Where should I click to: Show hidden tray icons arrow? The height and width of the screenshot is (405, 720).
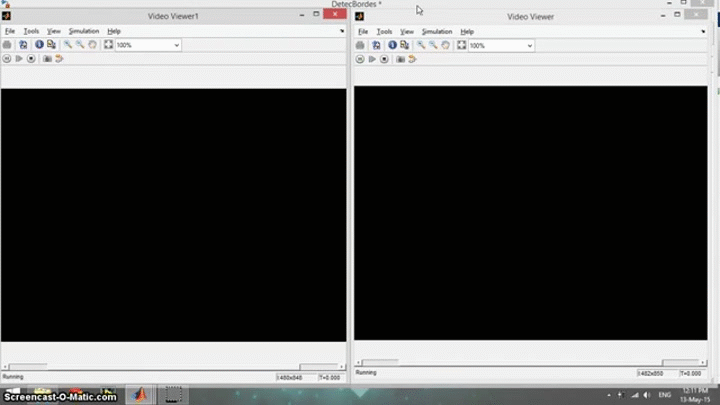click(x=609, y=395)
